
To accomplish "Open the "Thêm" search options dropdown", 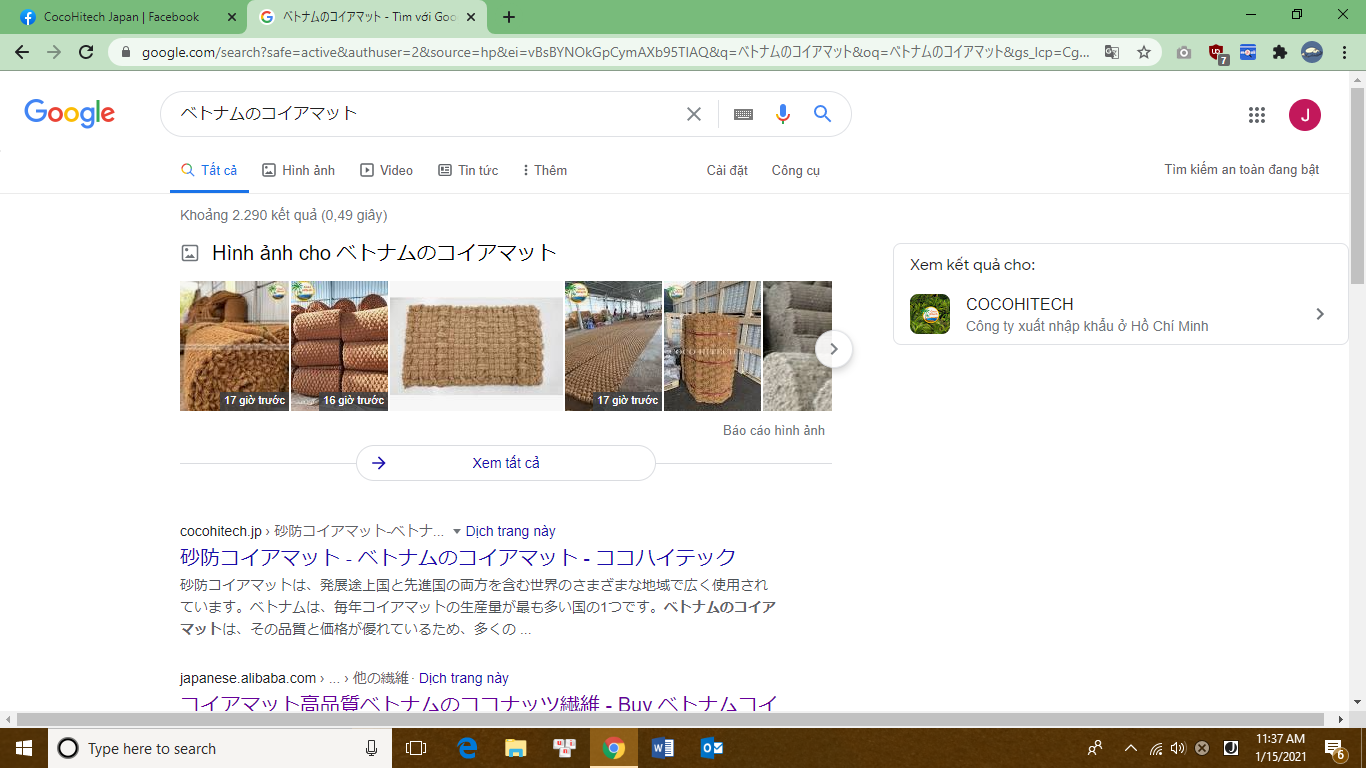I will pyautogui.click(x=543, y=170).
